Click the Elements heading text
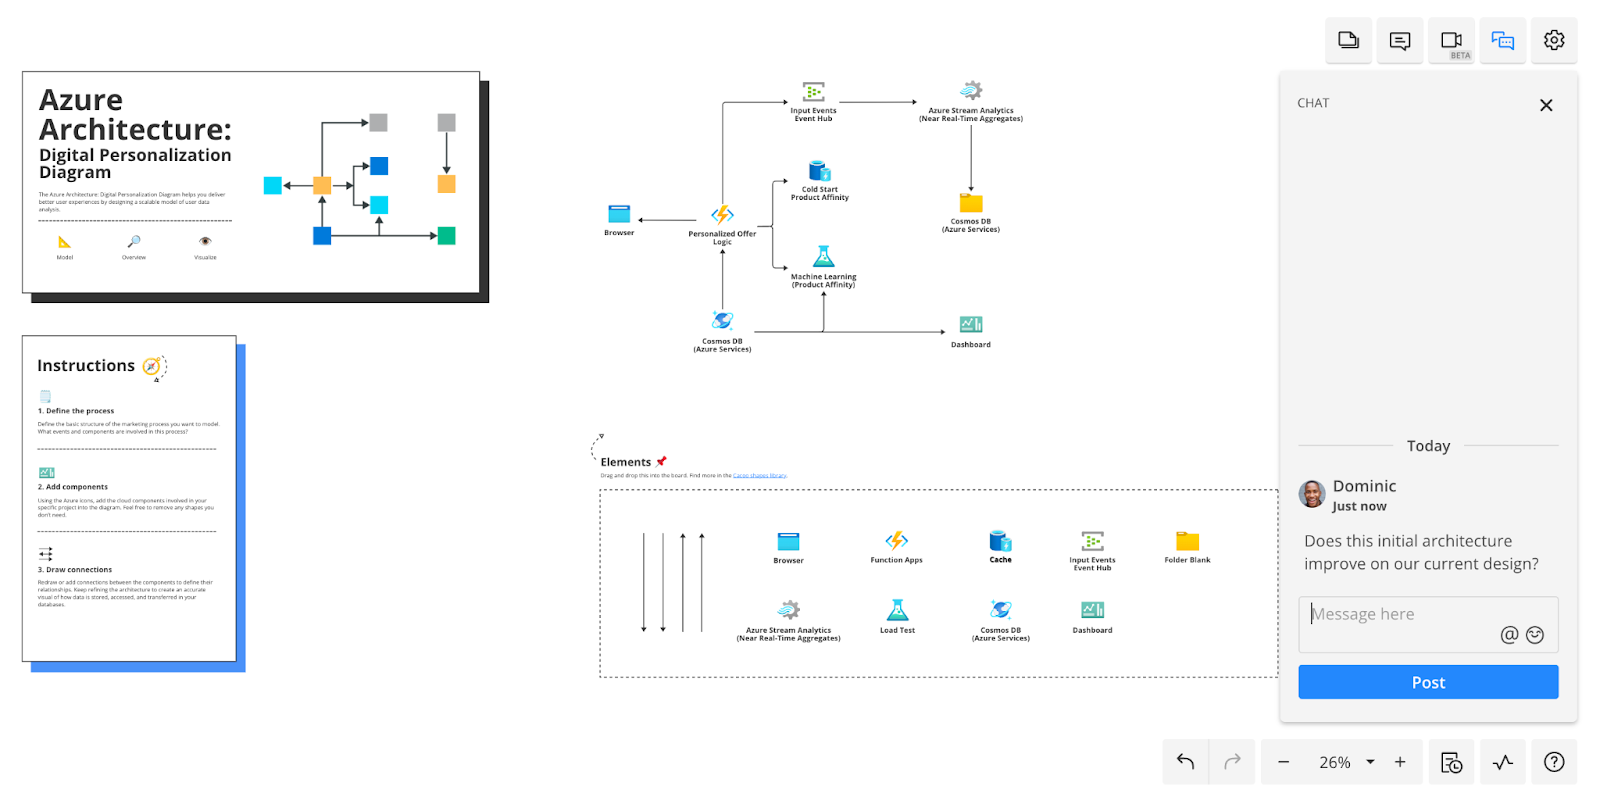1600x804 pixels. [x=626, y=462]
